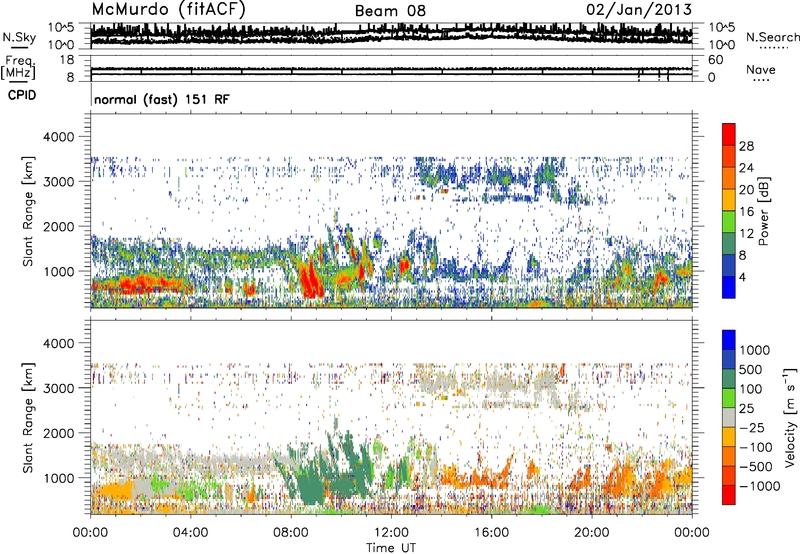Screen dimensions: 800x554
Task: Pick the yellow segment of Power color bar
Action: tap(729, 200)
